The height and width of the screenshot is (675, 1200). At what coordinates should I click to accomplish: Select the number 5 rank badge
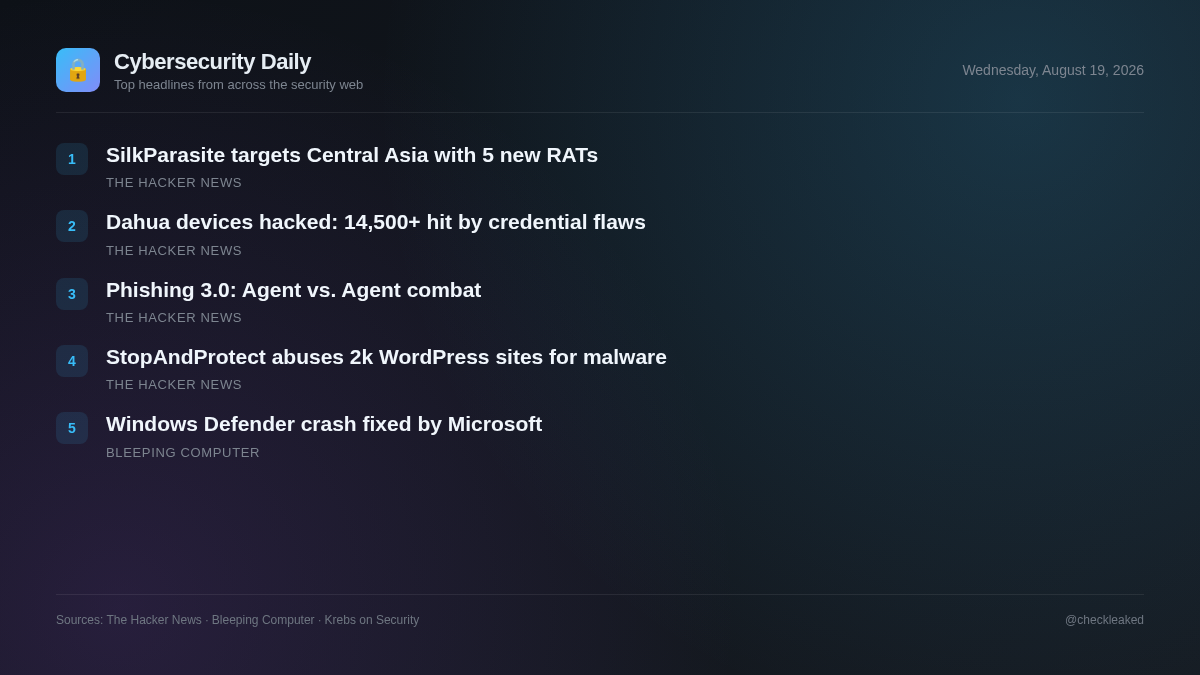[72, 428]
